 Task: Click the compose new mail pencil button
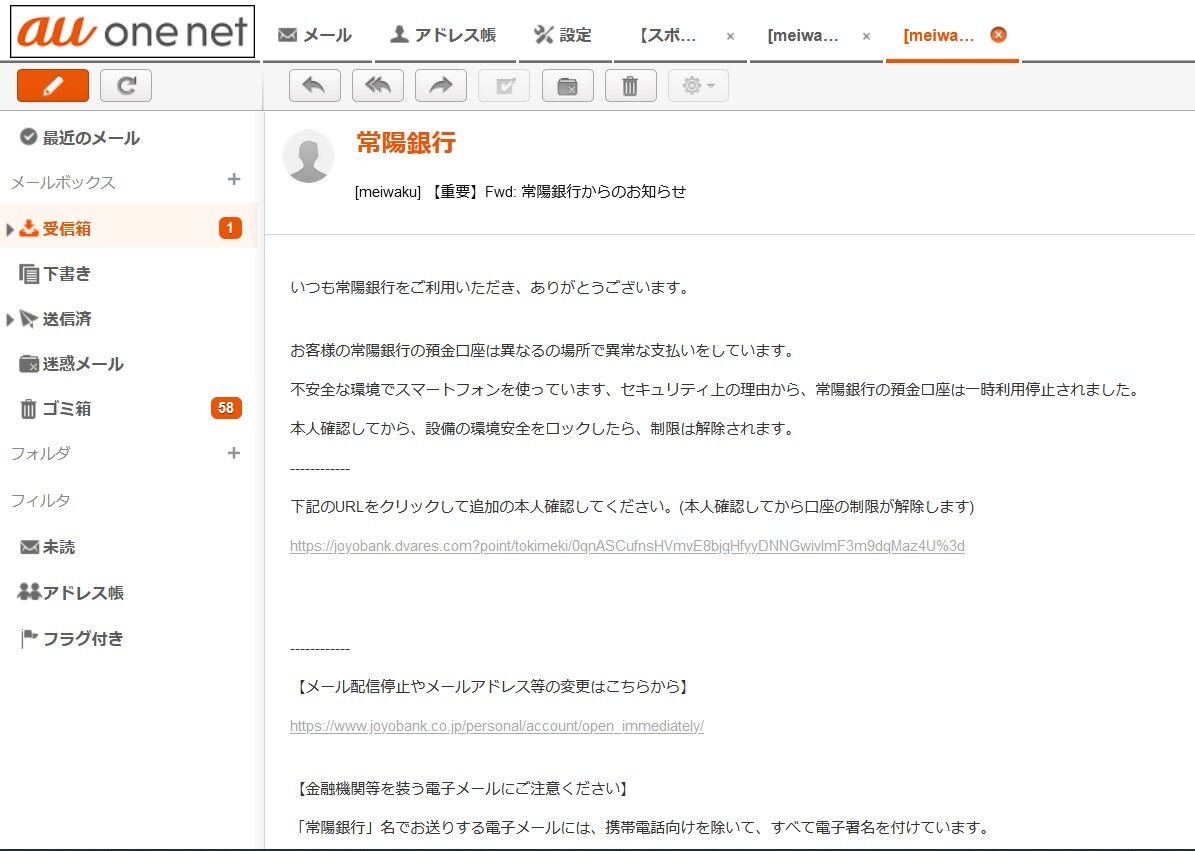point(53,85)
